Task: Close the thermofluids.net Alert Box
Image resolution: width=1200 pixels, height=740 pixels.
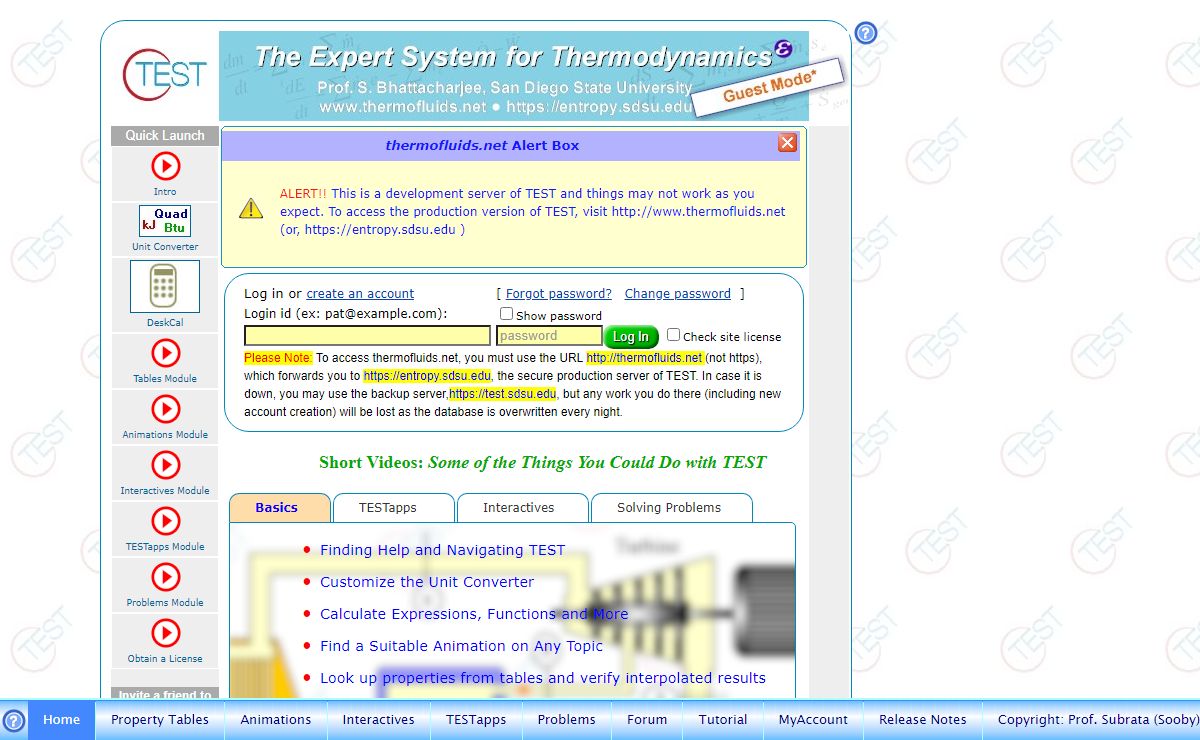Action: pyautogui.click(x=788, y=143)
